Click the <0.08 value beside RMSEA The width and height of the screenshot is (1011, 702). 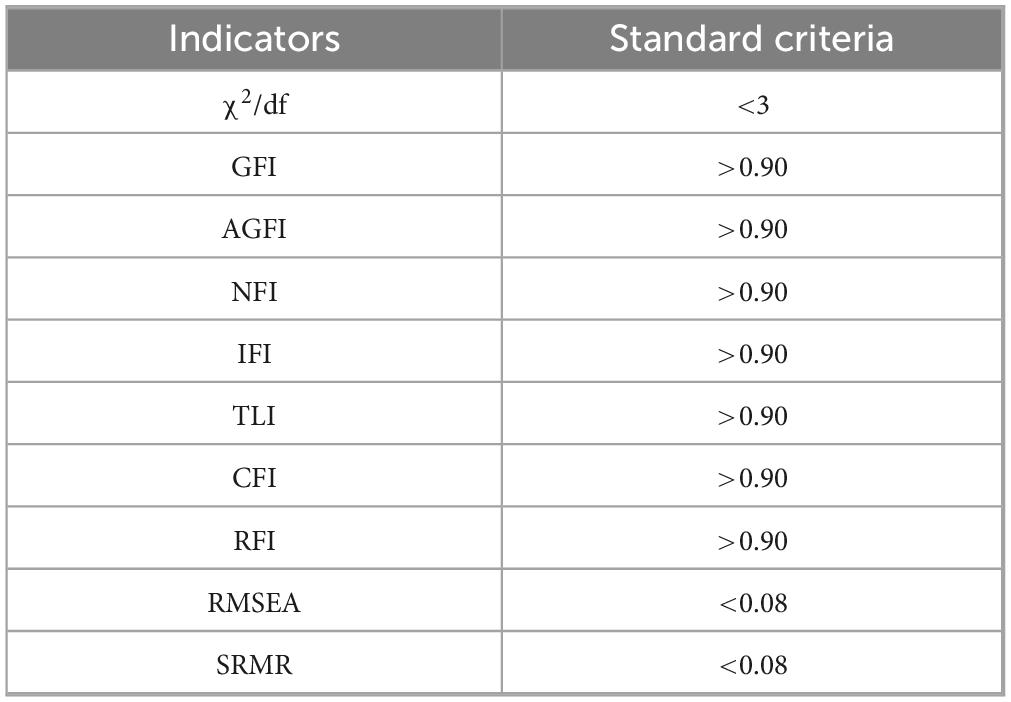coord(752,604)
